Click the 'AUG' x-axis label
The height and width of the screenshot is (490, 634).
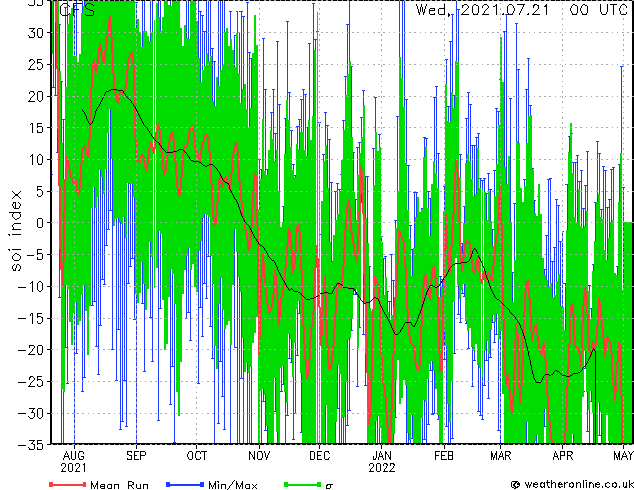74,456
